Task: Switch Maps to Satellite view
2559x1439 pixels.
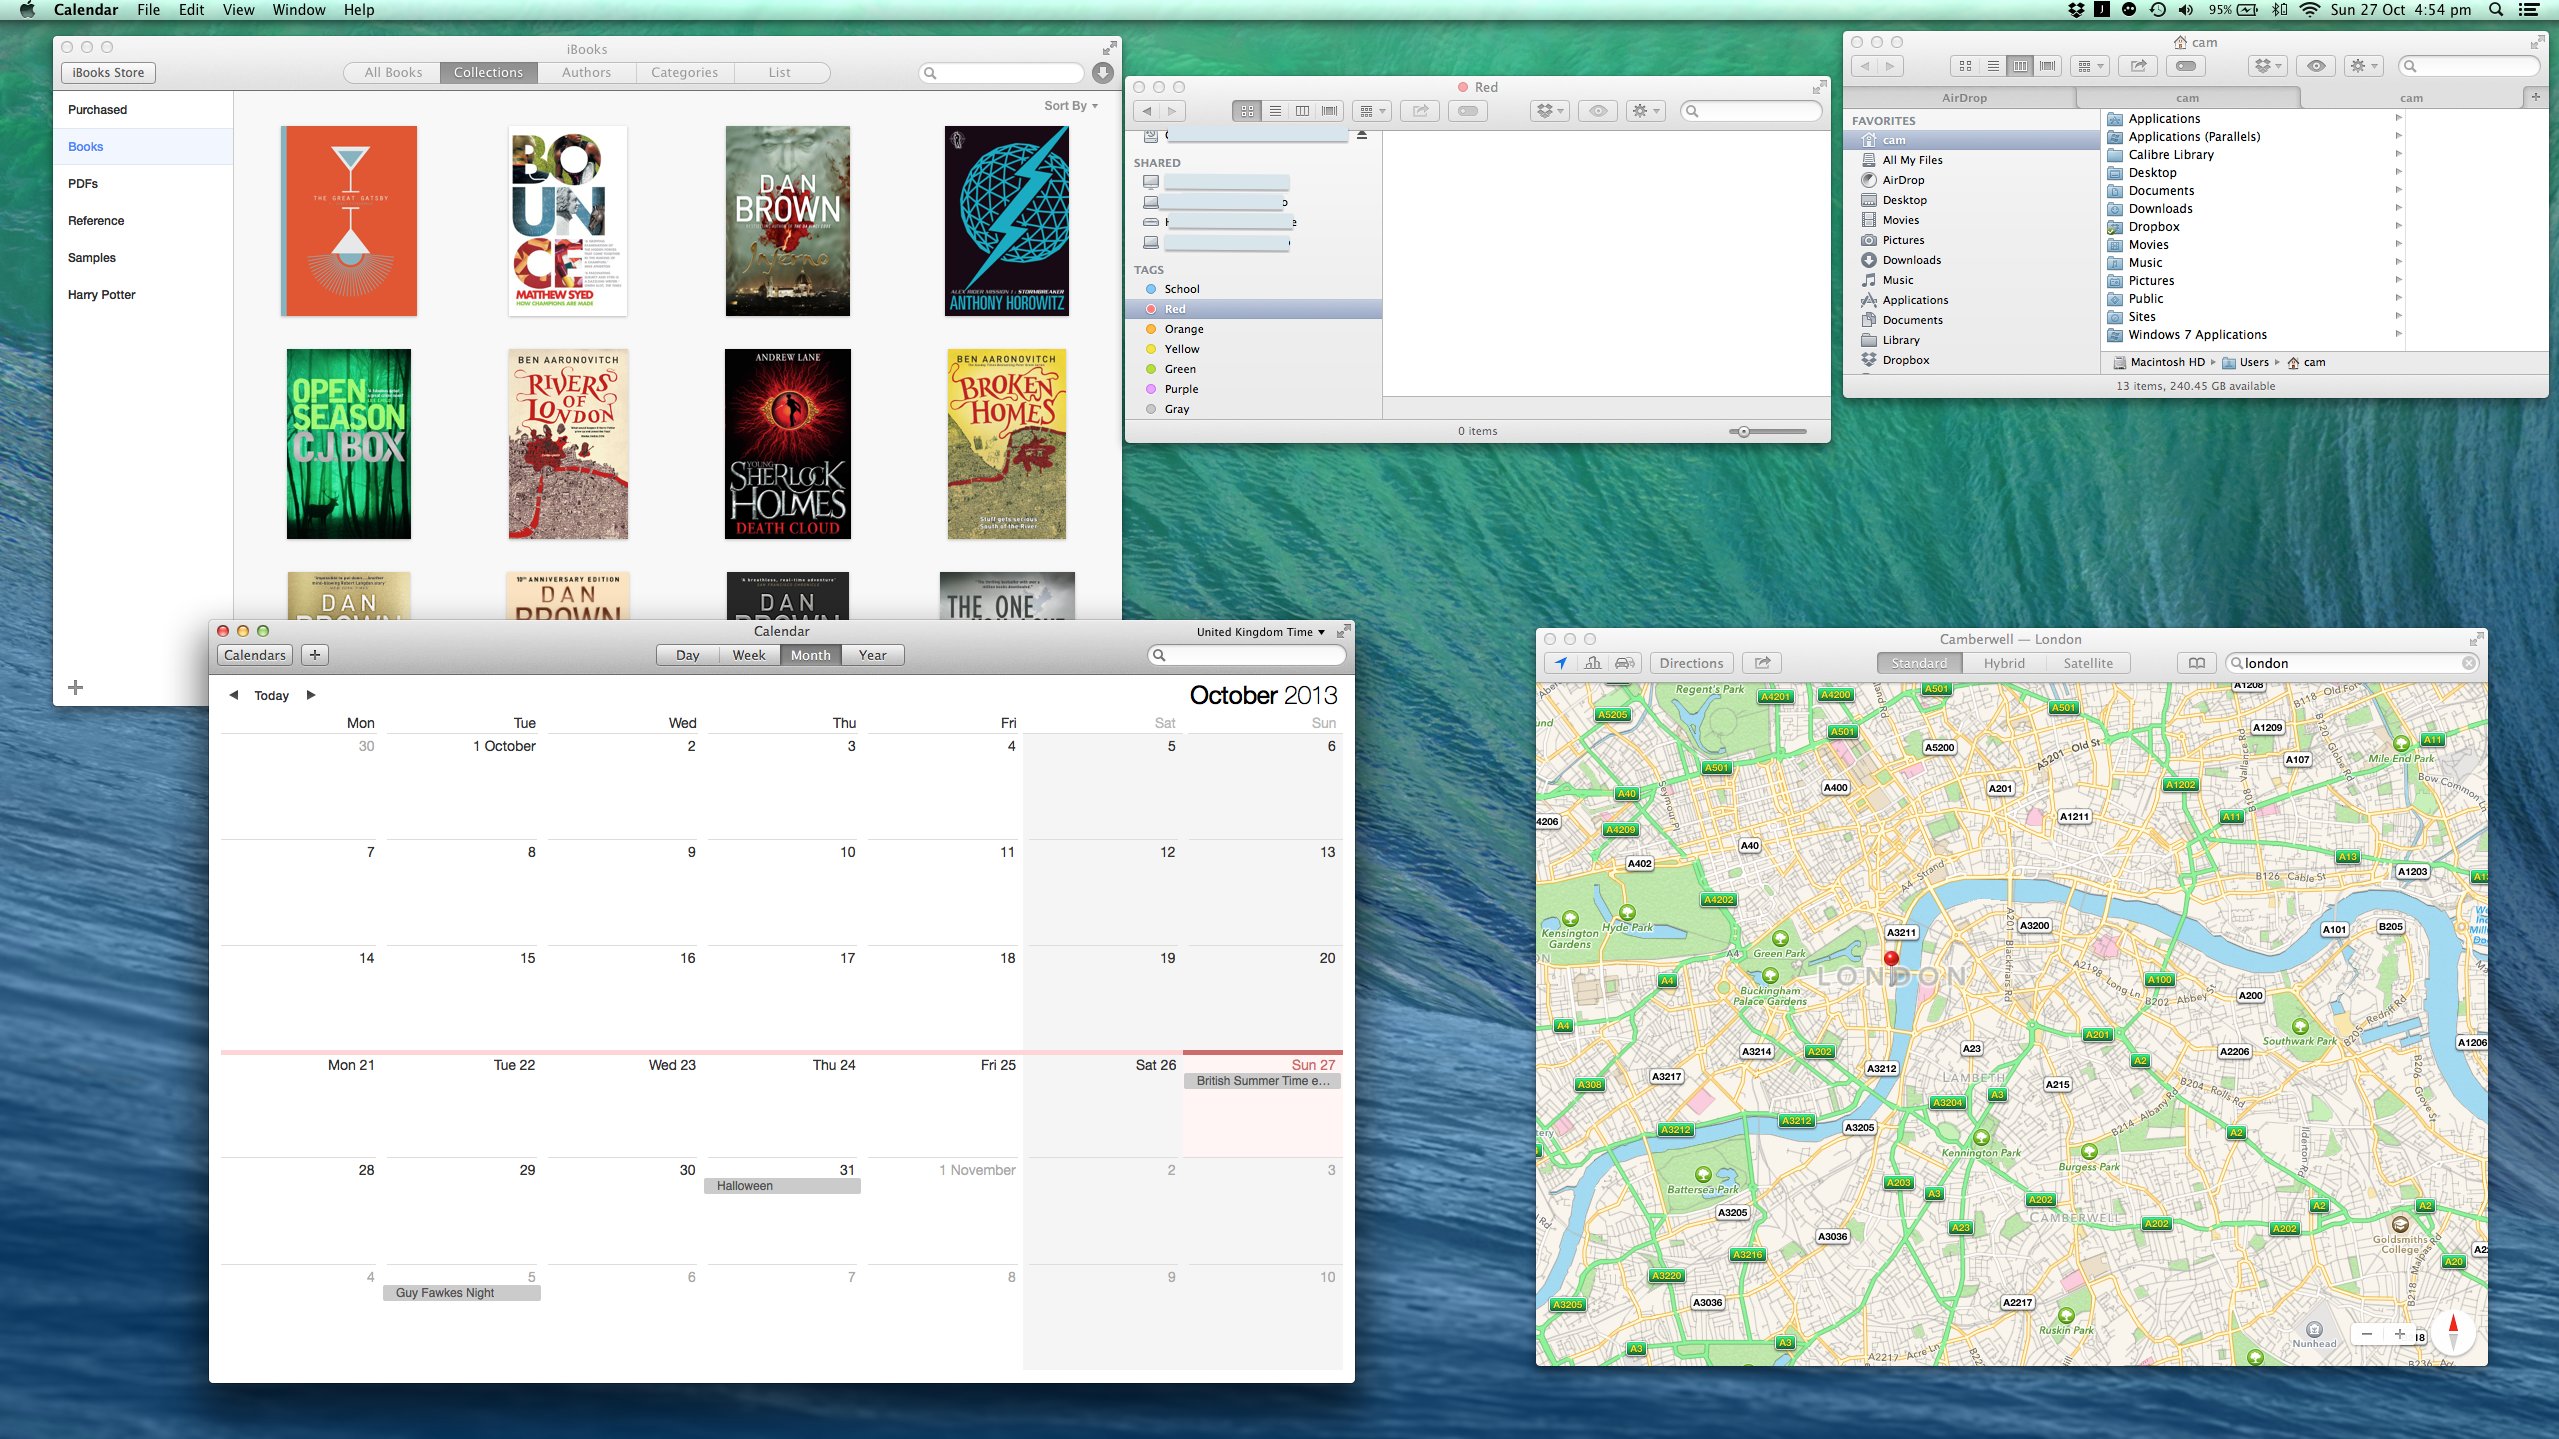Action: pyautogui.click(x=2088, y=663)
